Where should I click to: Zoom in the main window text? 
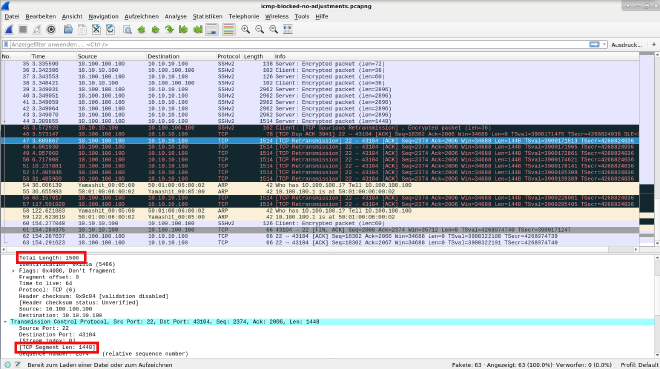click(x=245, y=29)
